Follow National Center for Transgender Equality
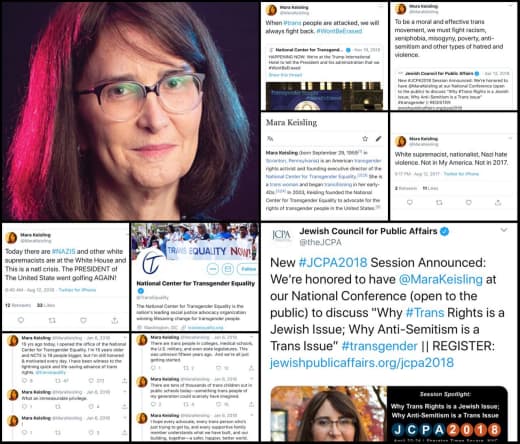This screenshot has height=444, width=520. click(x=248, y=269)
